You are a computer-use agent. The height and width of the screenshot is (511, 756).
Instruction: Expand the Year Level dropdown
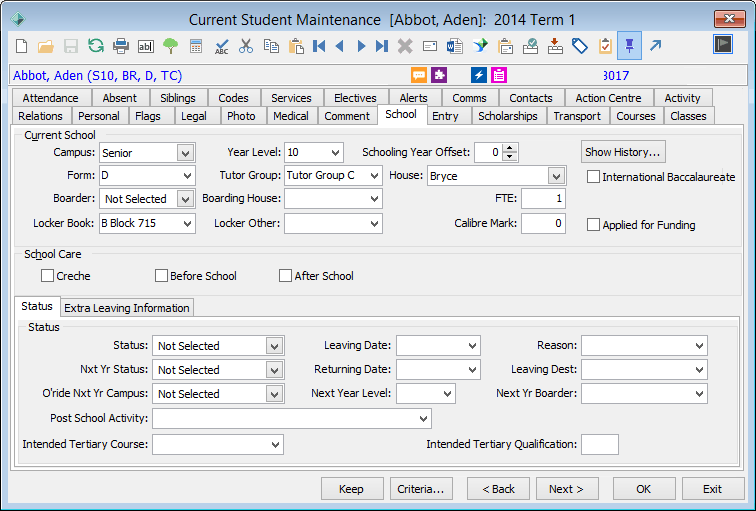coord(335,153)
